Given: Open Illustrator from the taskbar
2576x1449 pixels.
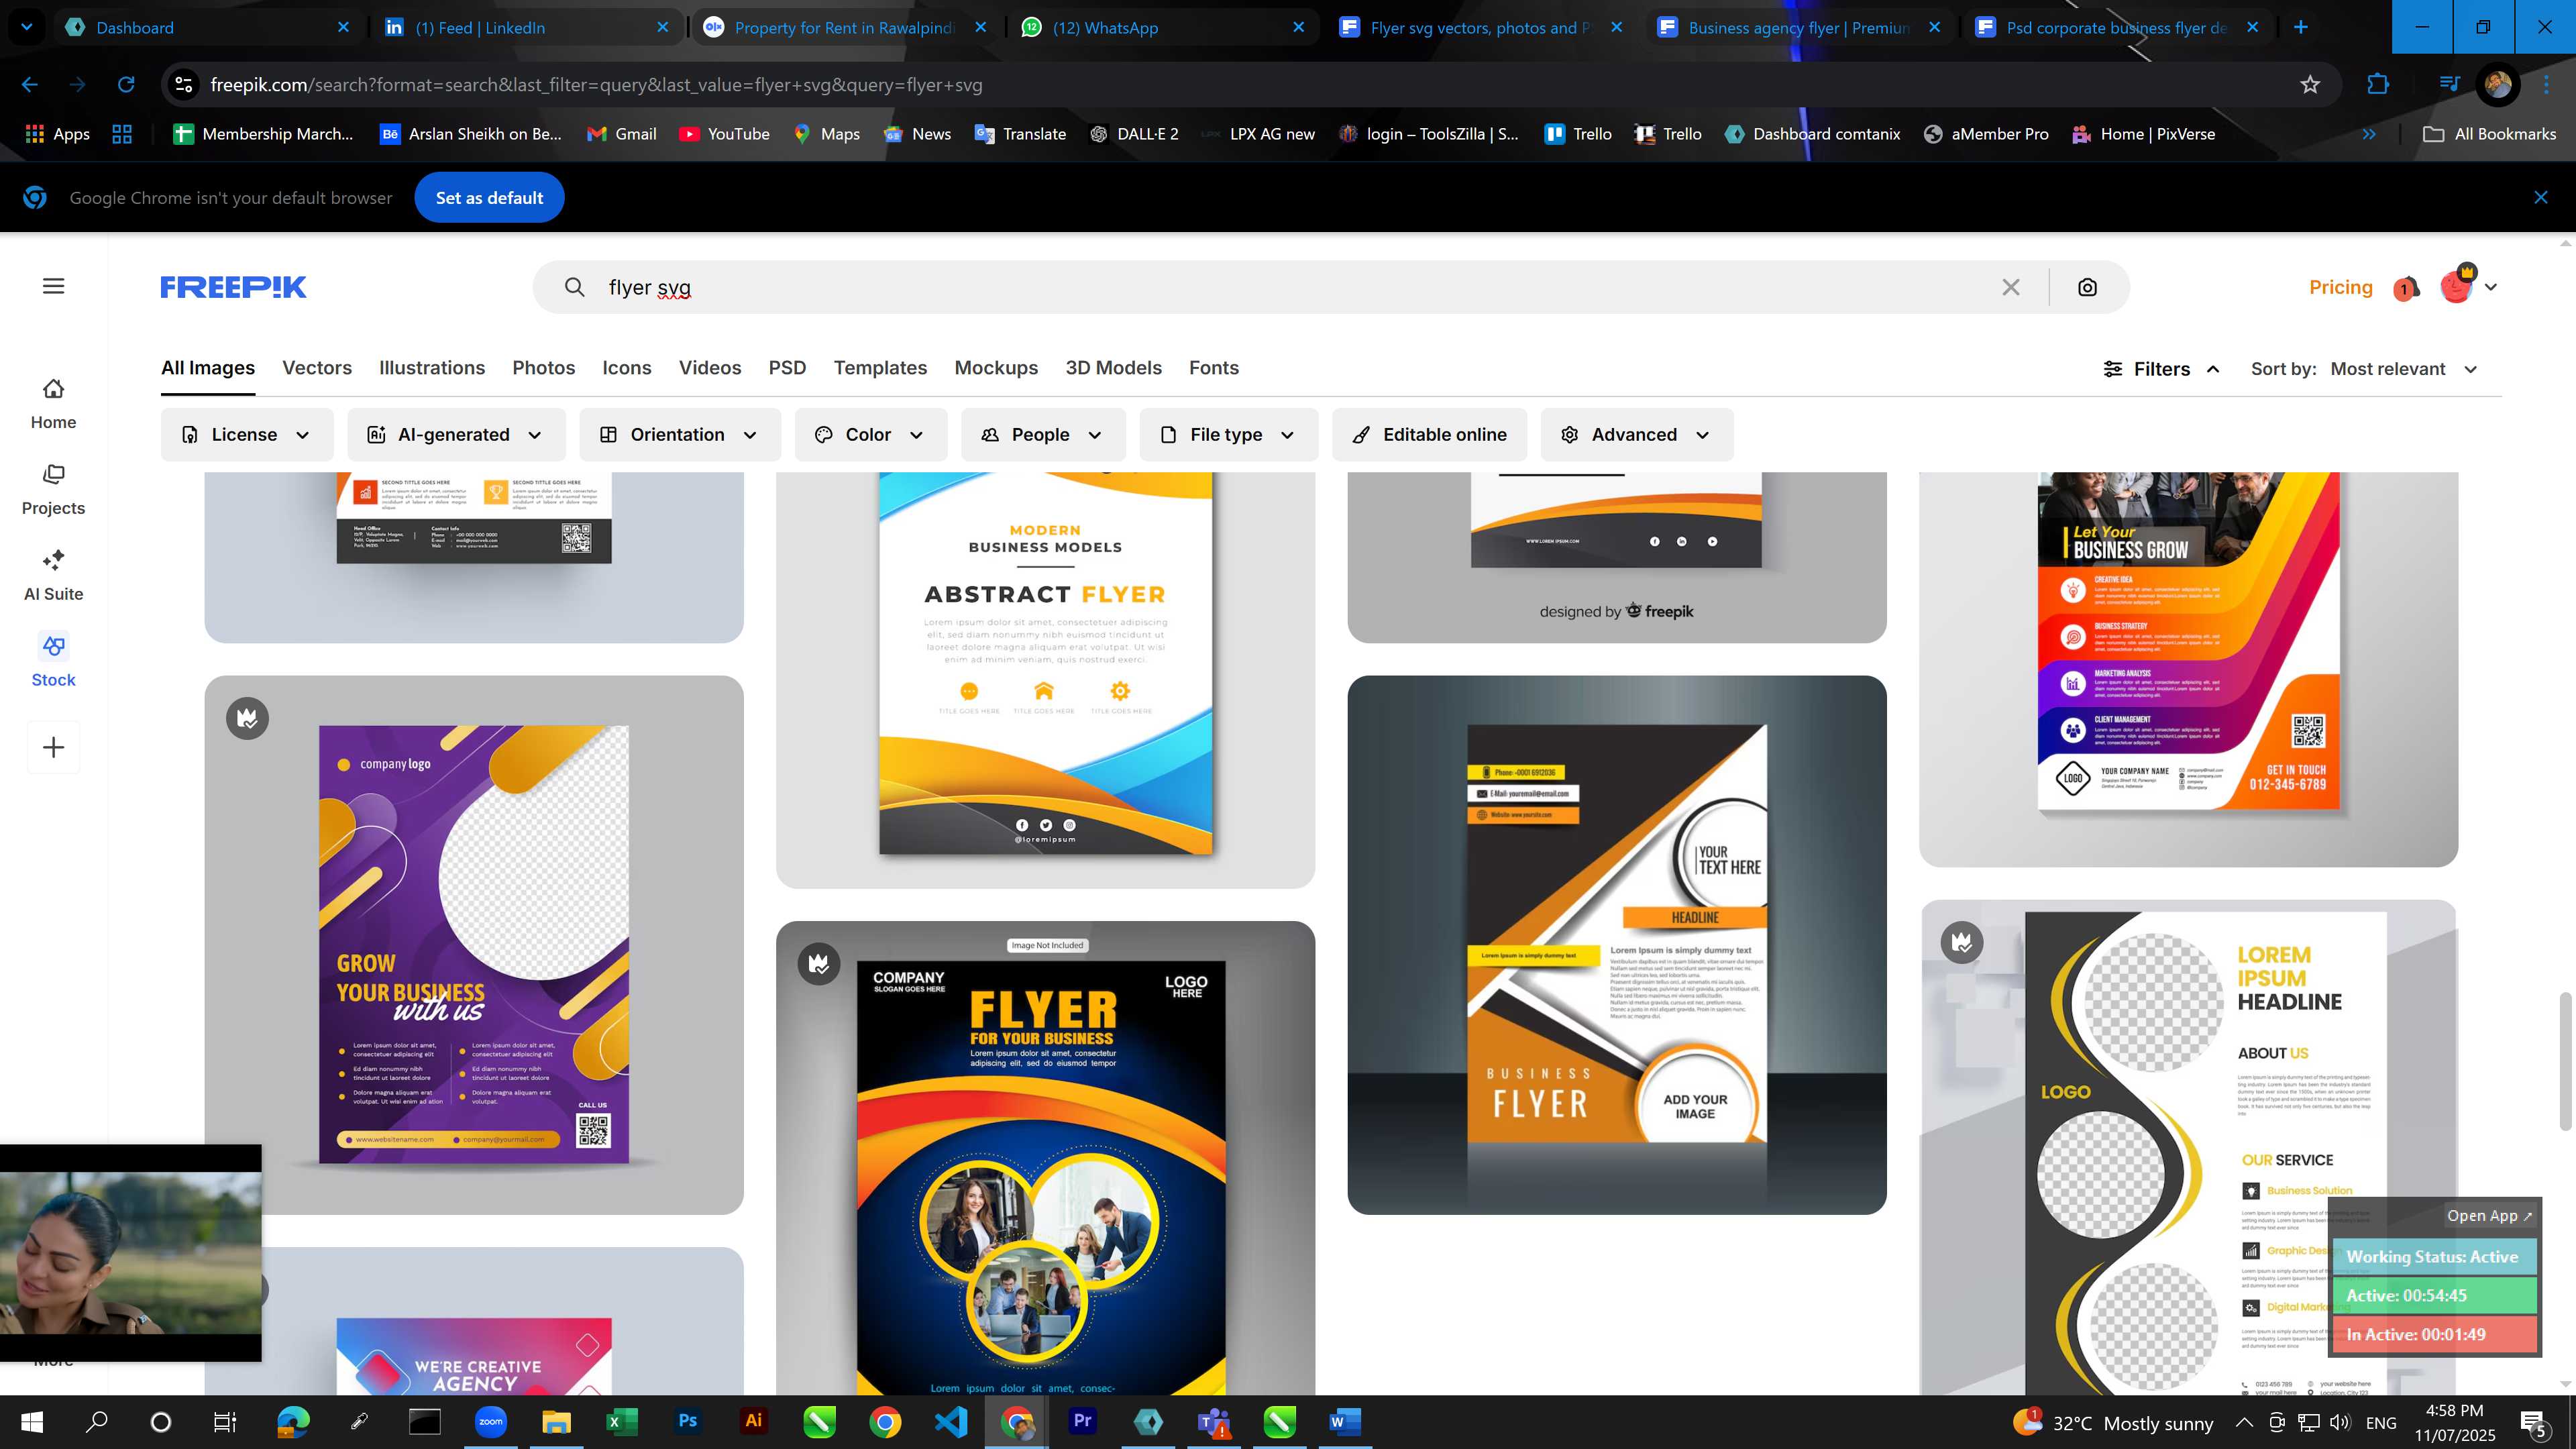Looking at the screenshot, I should pos(753,1422).
